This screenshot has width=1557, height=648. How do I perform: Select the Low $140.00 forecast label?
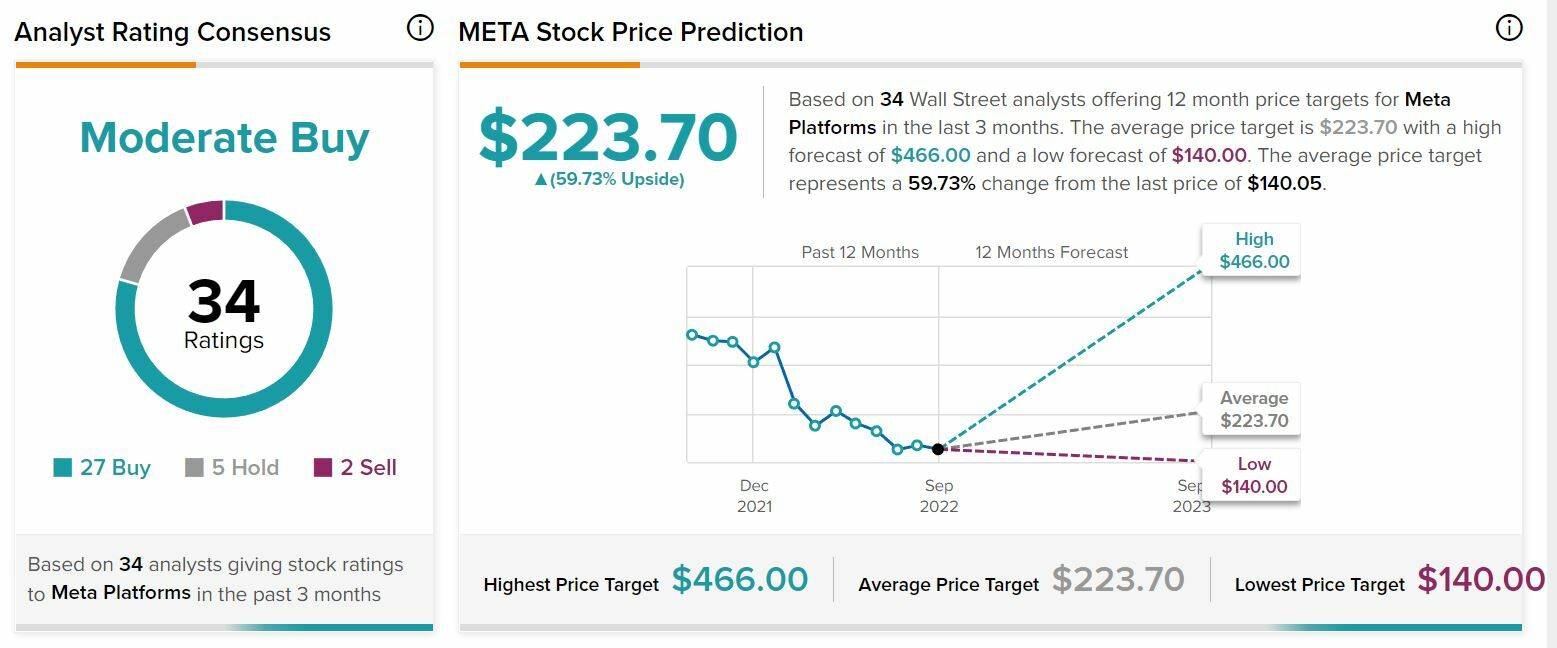click(1254, 475)
